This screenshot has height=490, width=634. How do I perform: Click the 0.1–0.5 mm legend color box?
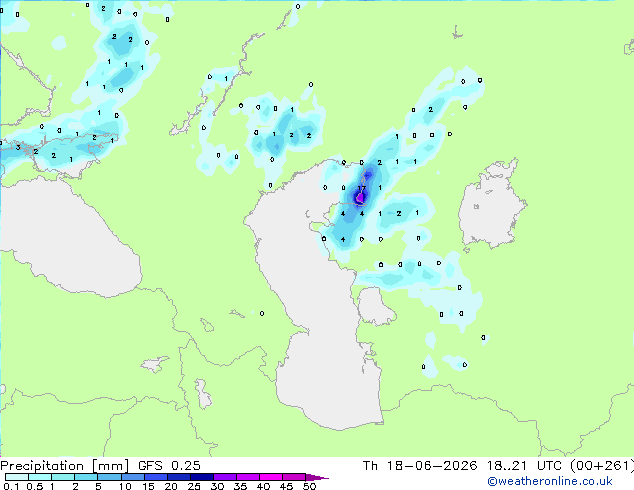(x=17, y=477)
